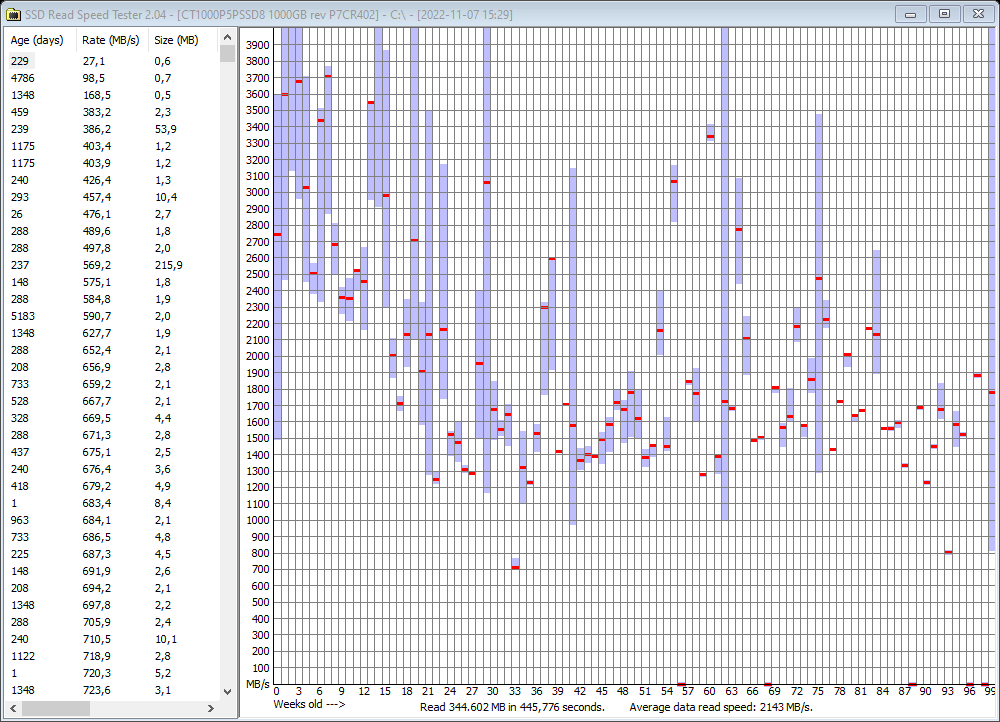The height and width of the screenshot is (722, 1000).
Task: Select the row with age 5183
Action: [112, 316]
